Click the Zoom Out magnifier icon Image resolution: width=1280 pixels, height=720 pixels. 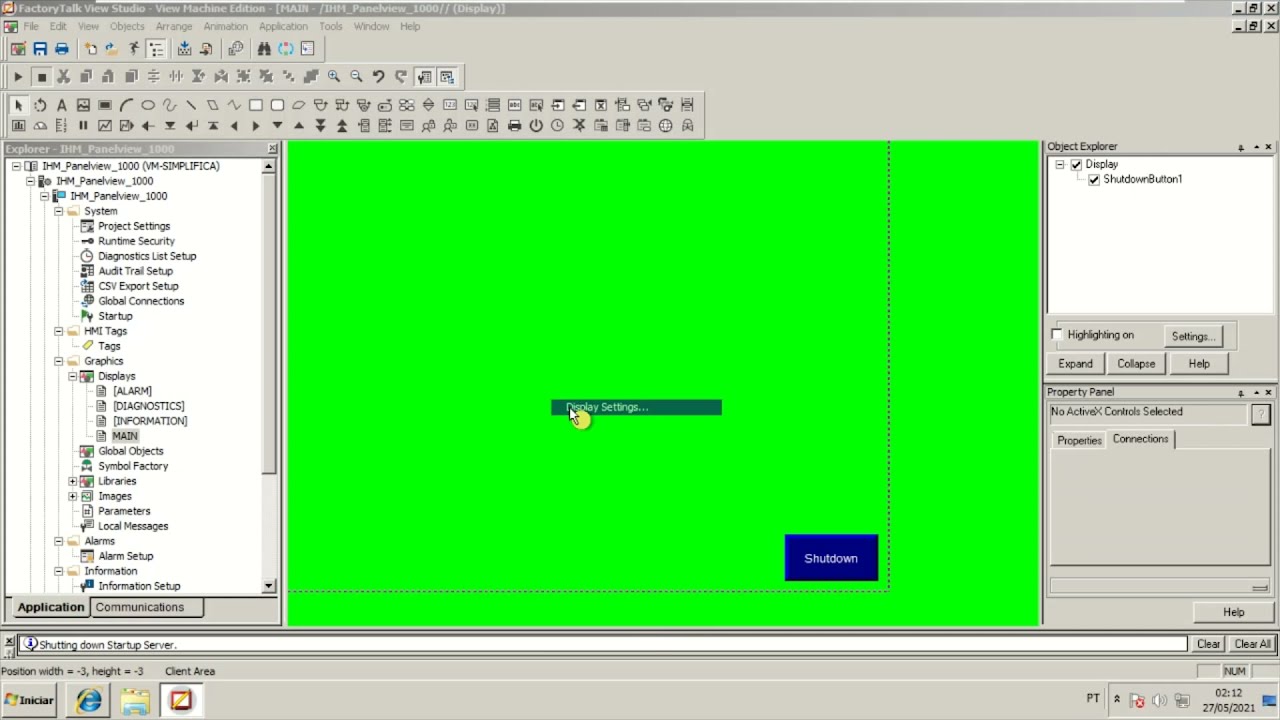pyautogui.click(x=356, y=77)
